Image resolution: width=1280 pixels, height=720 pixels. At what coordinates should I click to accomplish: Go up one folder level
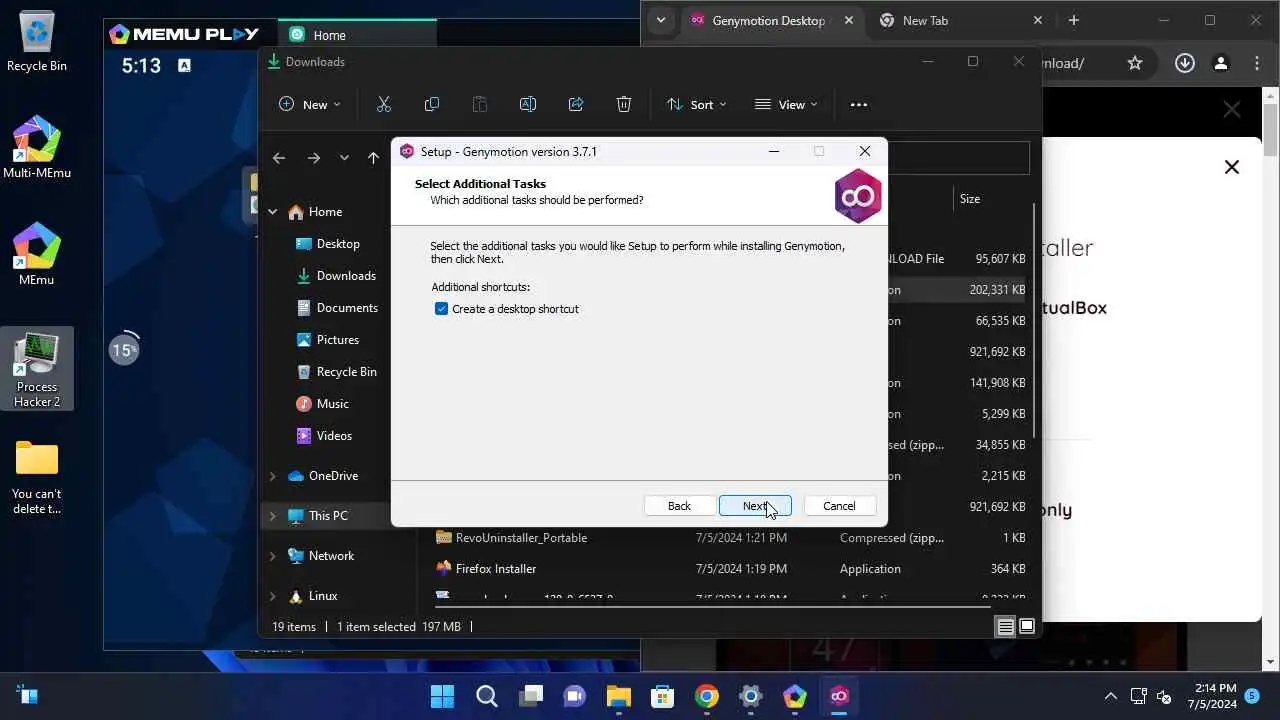click(x=373, y=158)
